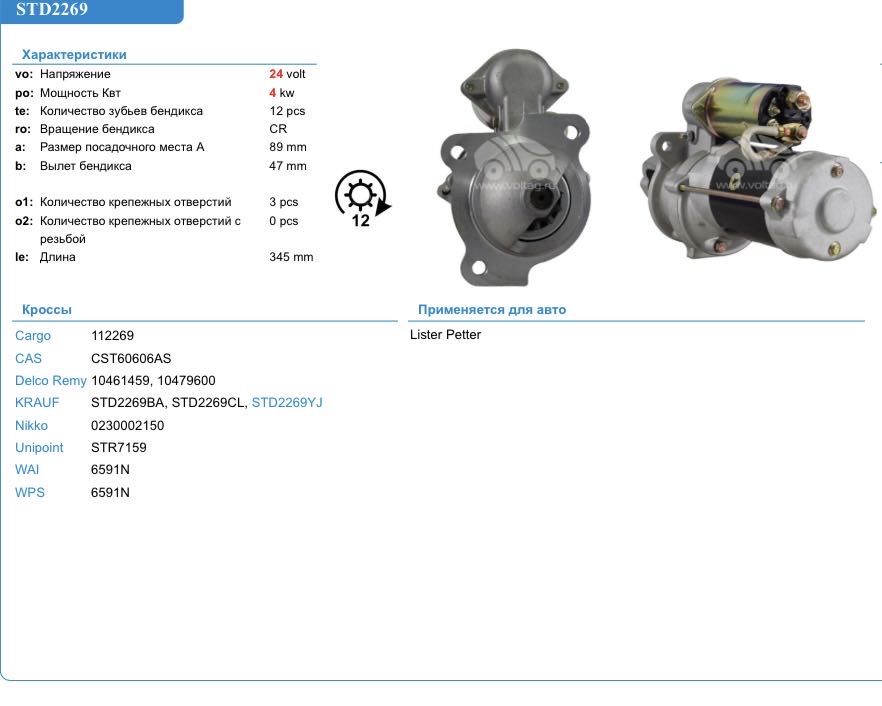882x706 pixels.
Task: Click the Nikko number 0230002150
Action: [127, 425]
